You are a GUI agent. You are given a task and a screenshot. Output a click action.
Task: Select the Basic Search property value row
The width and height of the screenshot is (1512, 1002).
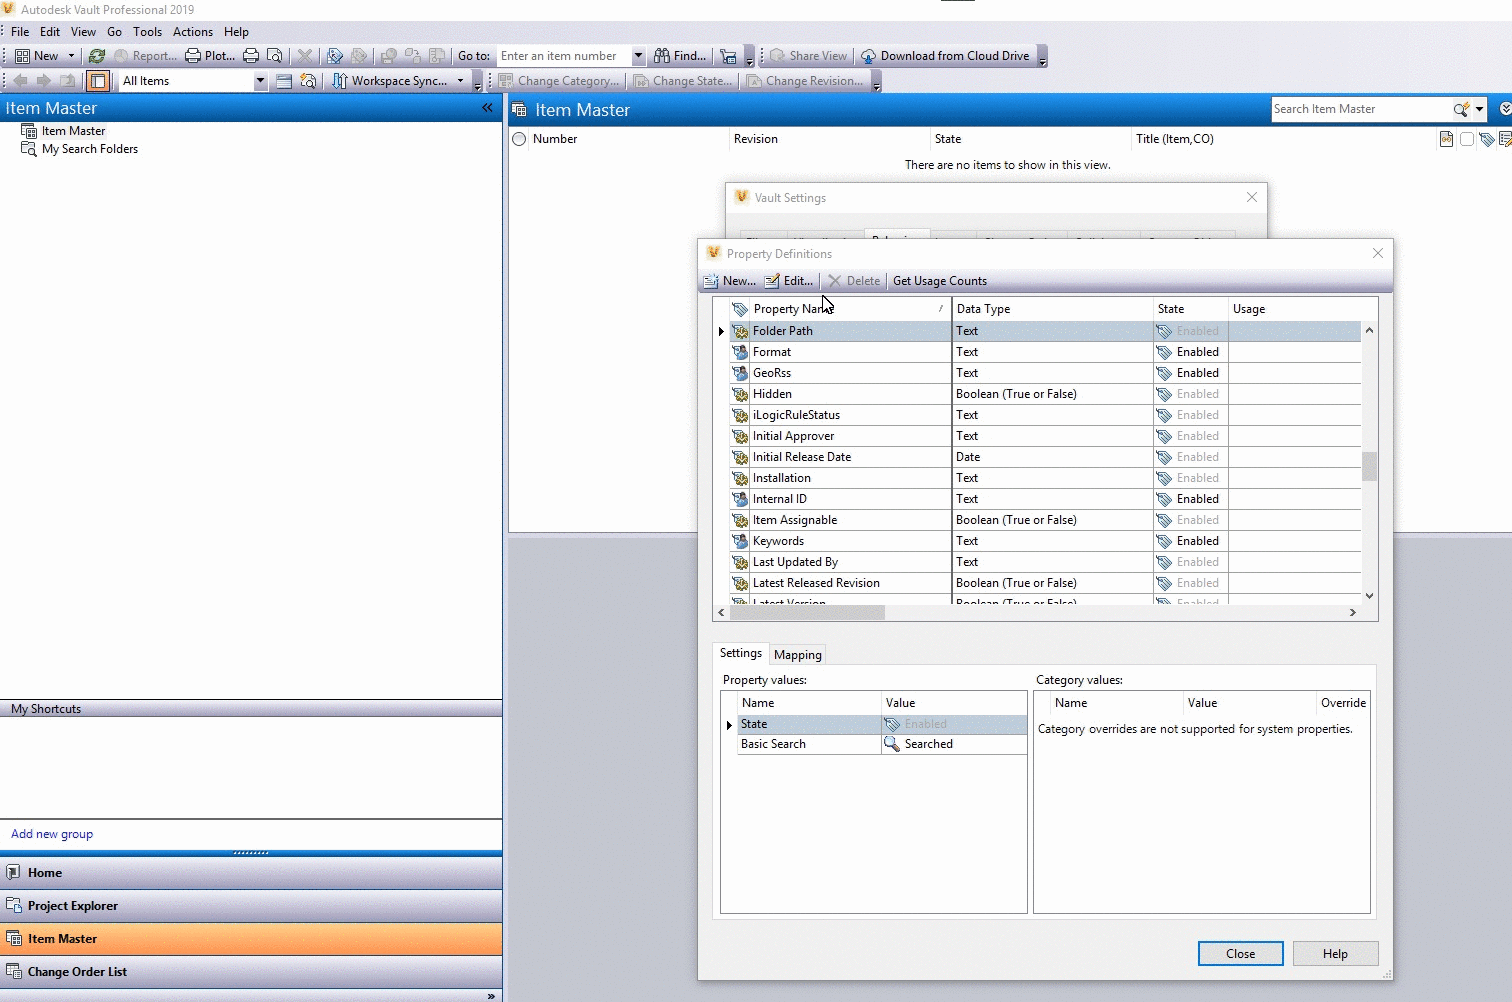[882, 744]
